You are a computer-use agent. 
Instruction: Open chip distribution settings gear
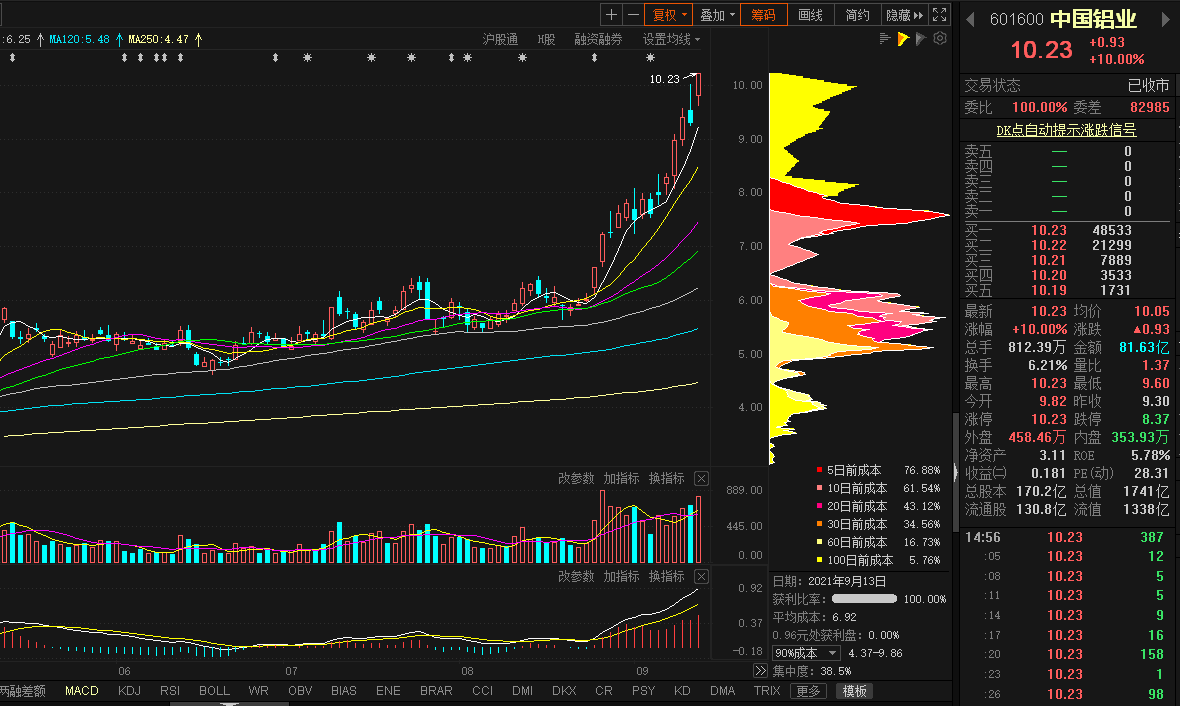click(940, 38)
